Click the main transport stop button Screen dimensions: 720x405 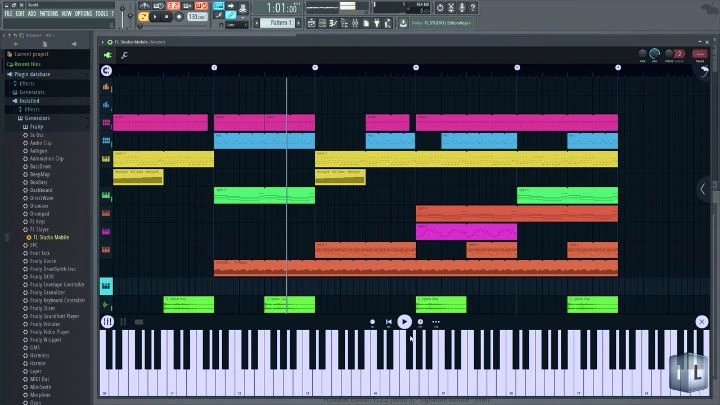167,17
